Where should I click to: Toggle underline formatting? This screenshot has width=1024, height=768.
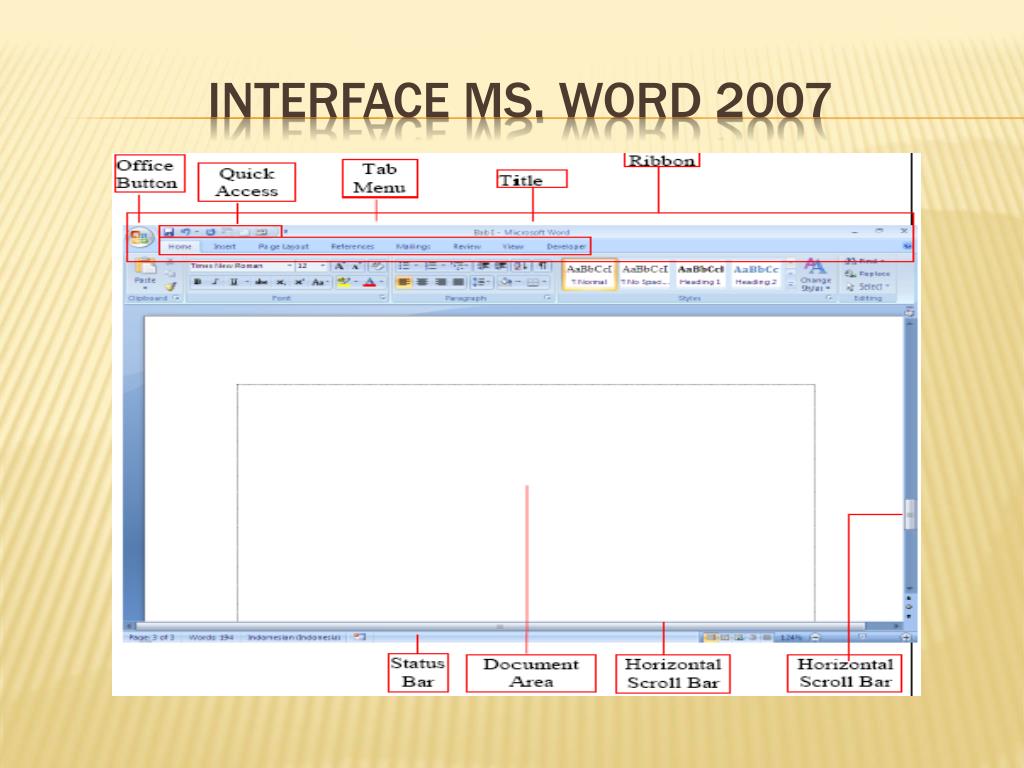click(x=233, y=282)
